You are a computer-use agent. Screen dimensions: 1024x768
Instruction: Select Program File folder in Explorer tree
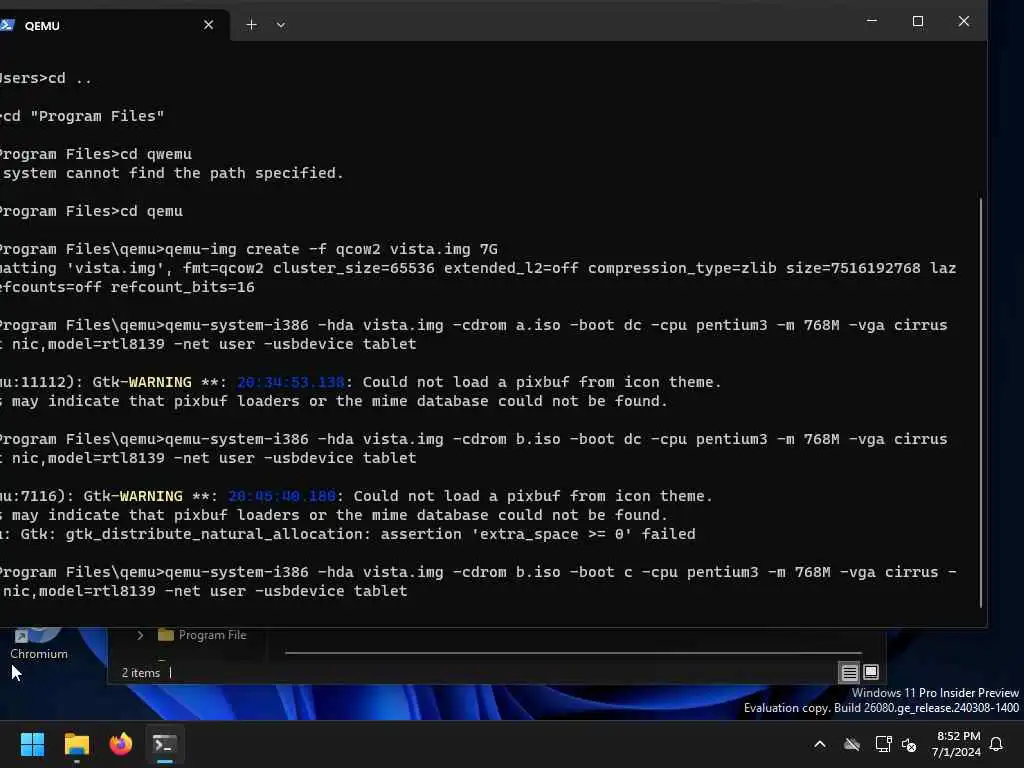click(202, 635)
